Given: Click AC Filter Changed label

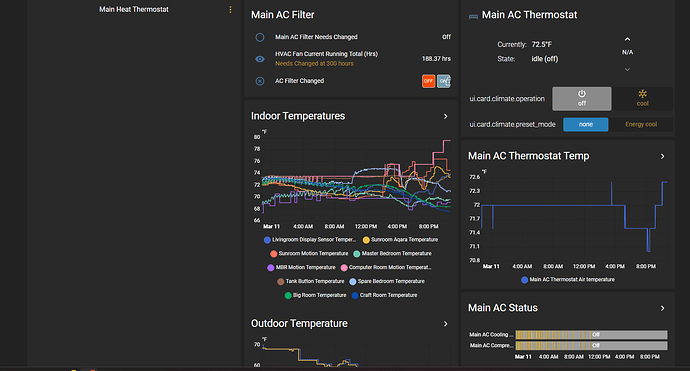Looking at the screenshot, I should click(299, 81).
